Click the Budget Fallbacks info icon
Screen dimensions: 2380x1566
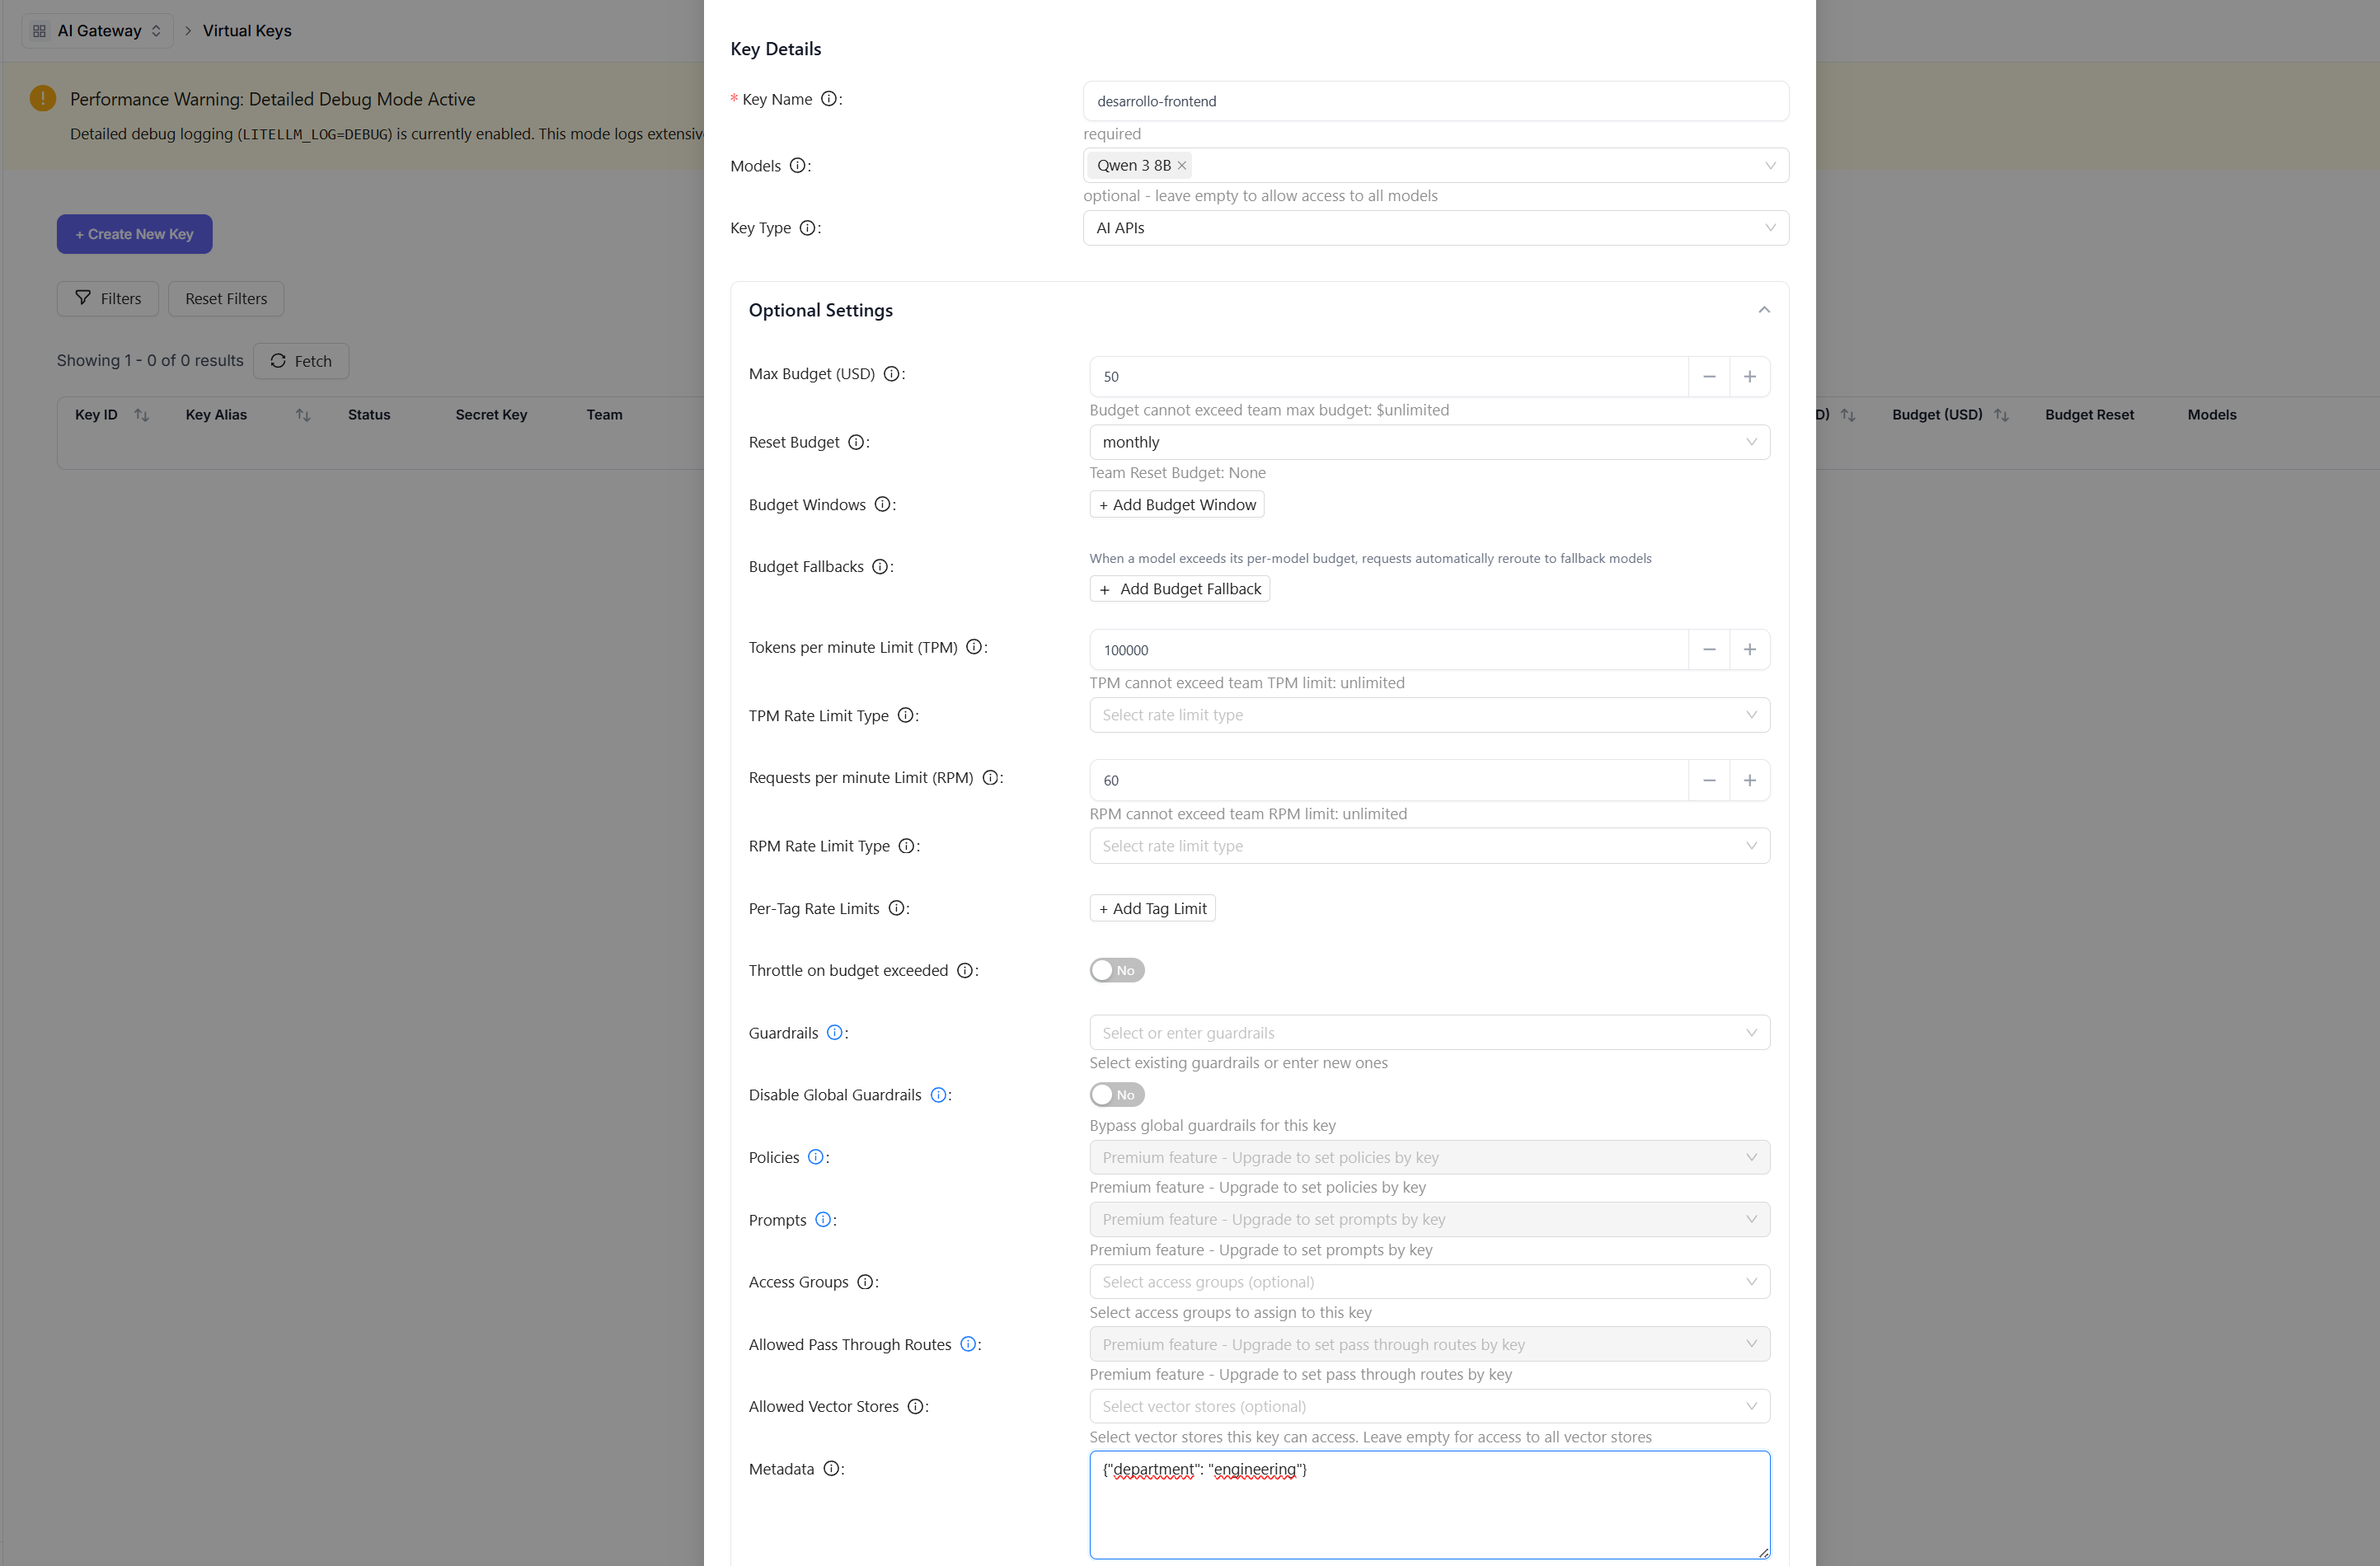(x=880, y=566)
